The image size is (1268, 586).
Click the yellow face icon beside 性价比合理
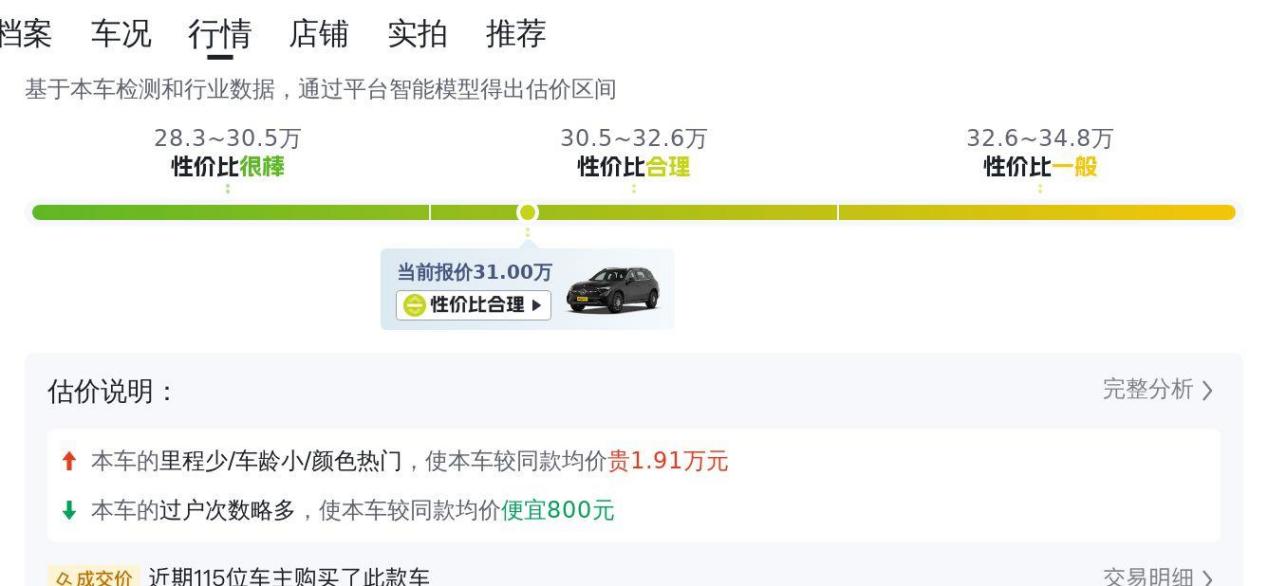pyautogui.click(x=414, y=305)
